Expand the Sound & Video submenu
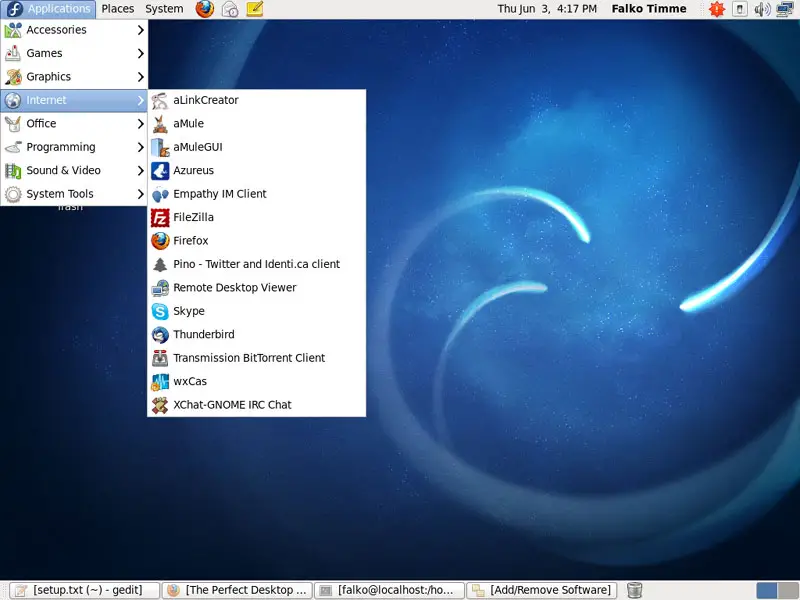800x600 pixels. [74, 170]
